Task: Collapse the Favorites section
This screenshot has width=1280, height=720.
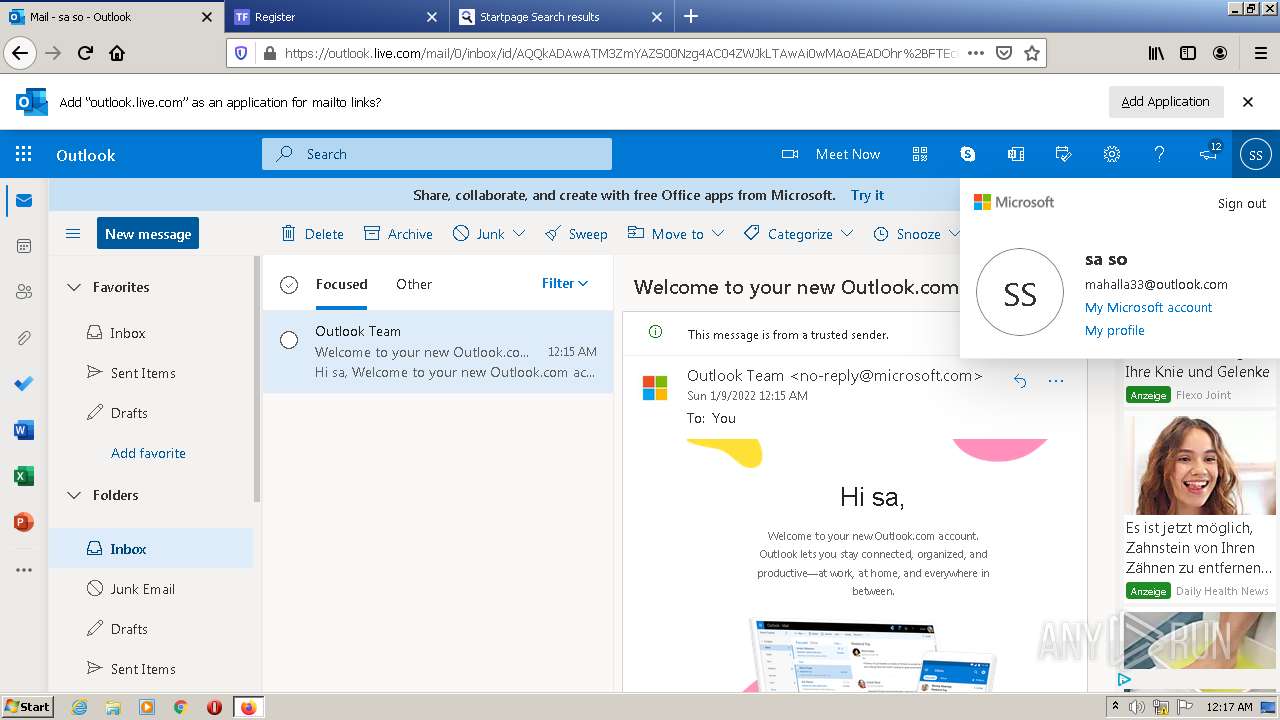Action: (x=74, y=287)
